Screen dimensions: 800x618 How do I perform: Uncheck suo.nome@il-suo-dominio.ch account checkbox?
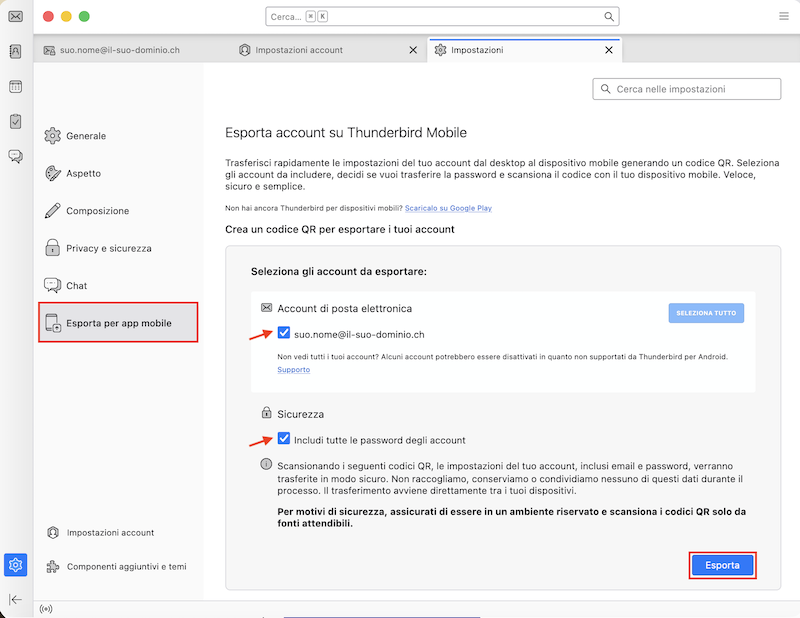(284, 333)
